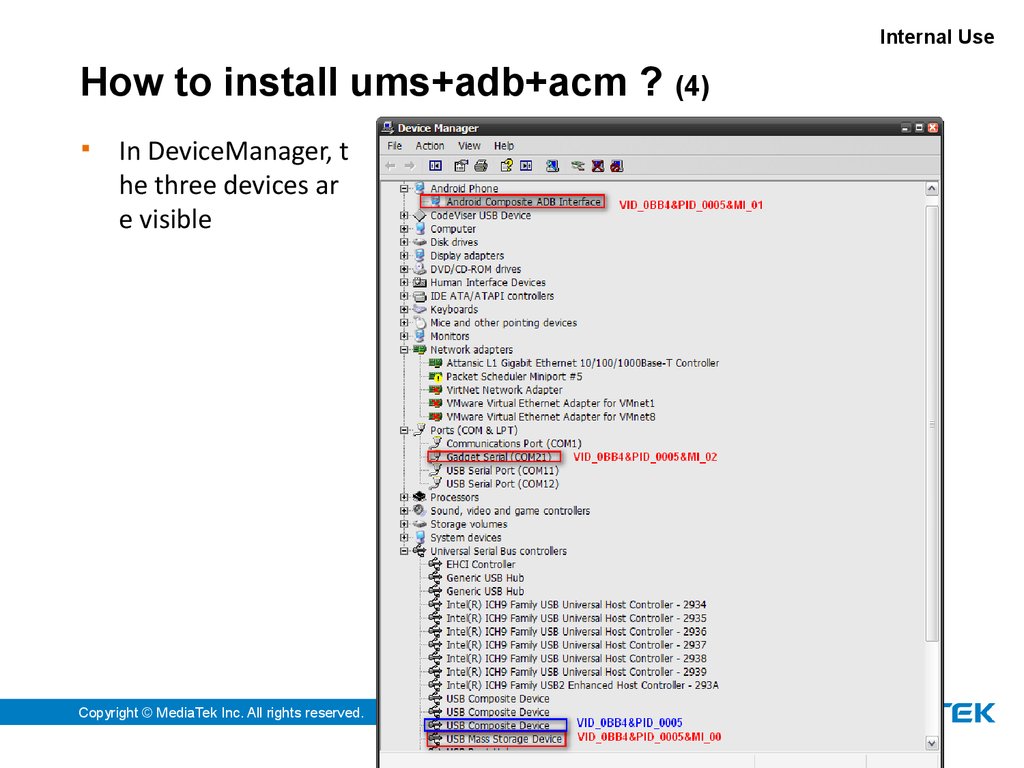This screenshot has width=1024, height=768.
Task: Click the Back arrow in the toolbar
Action: pyautogui.click(x=391, y=166)
